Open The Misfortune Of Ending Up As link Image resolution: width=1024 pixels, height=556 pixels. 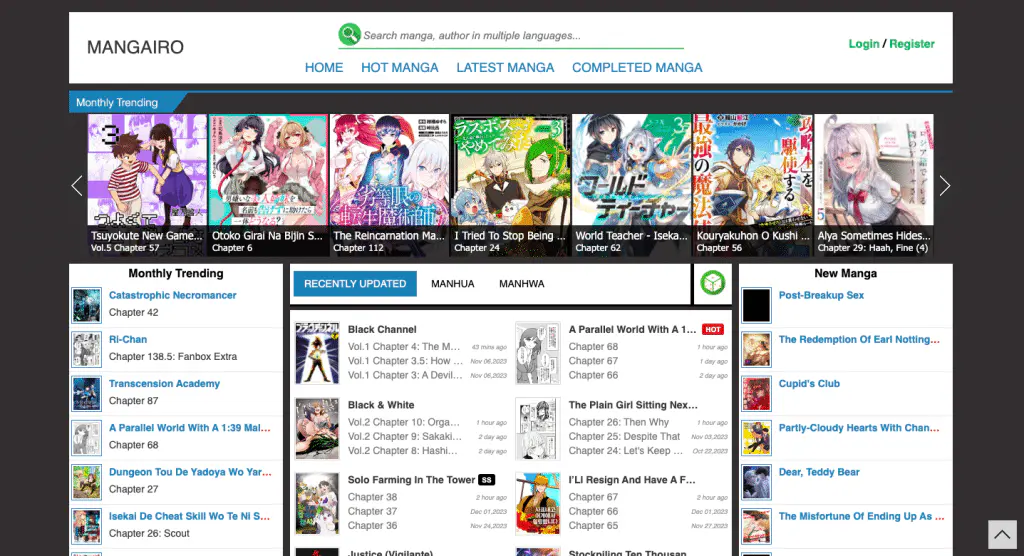click(861, 516)
